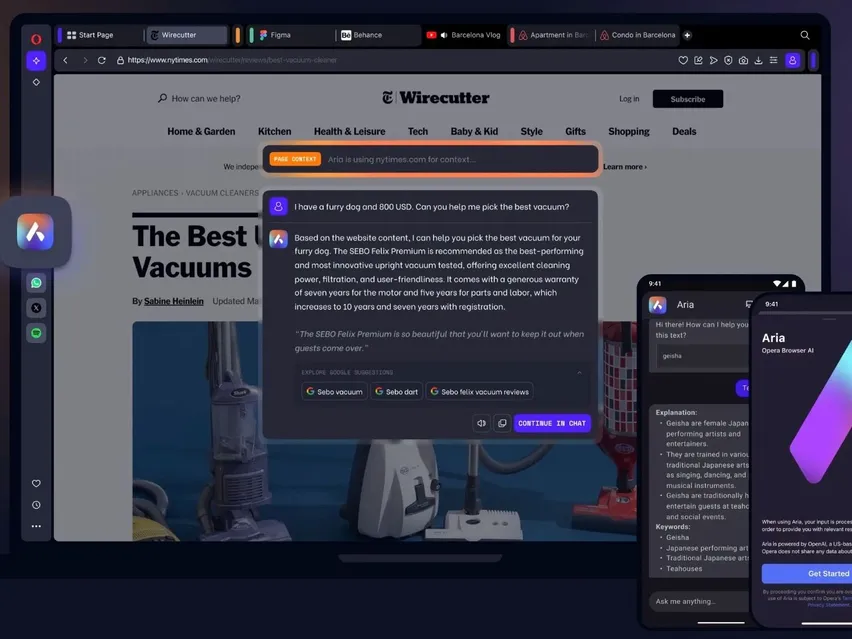Collapse the red tab island handle
The width and height of the screenshot is (852, 639).
(512, 35)
